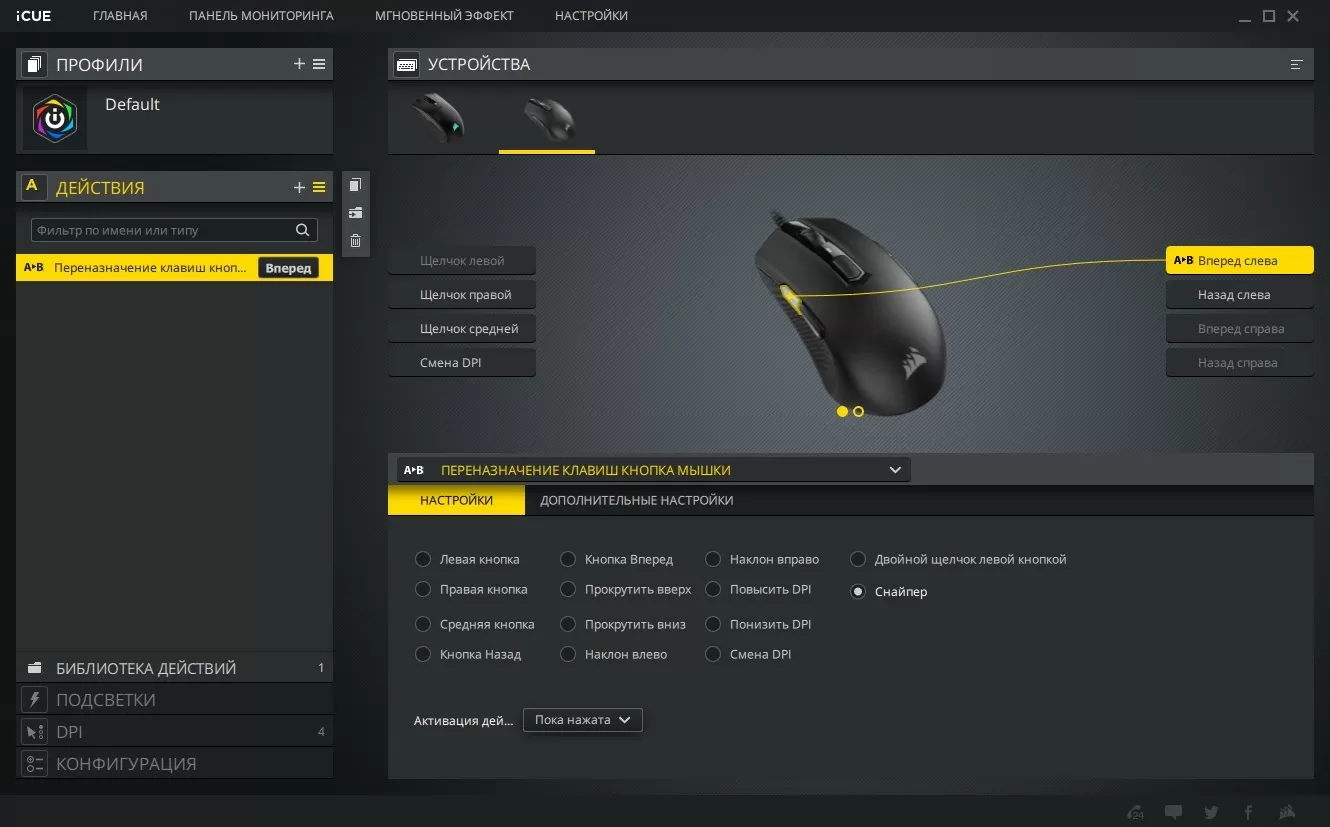The width and height of the screenshot is (1330, 827).
Task: Select the Снайпер radio button
Action: (857, 591)
